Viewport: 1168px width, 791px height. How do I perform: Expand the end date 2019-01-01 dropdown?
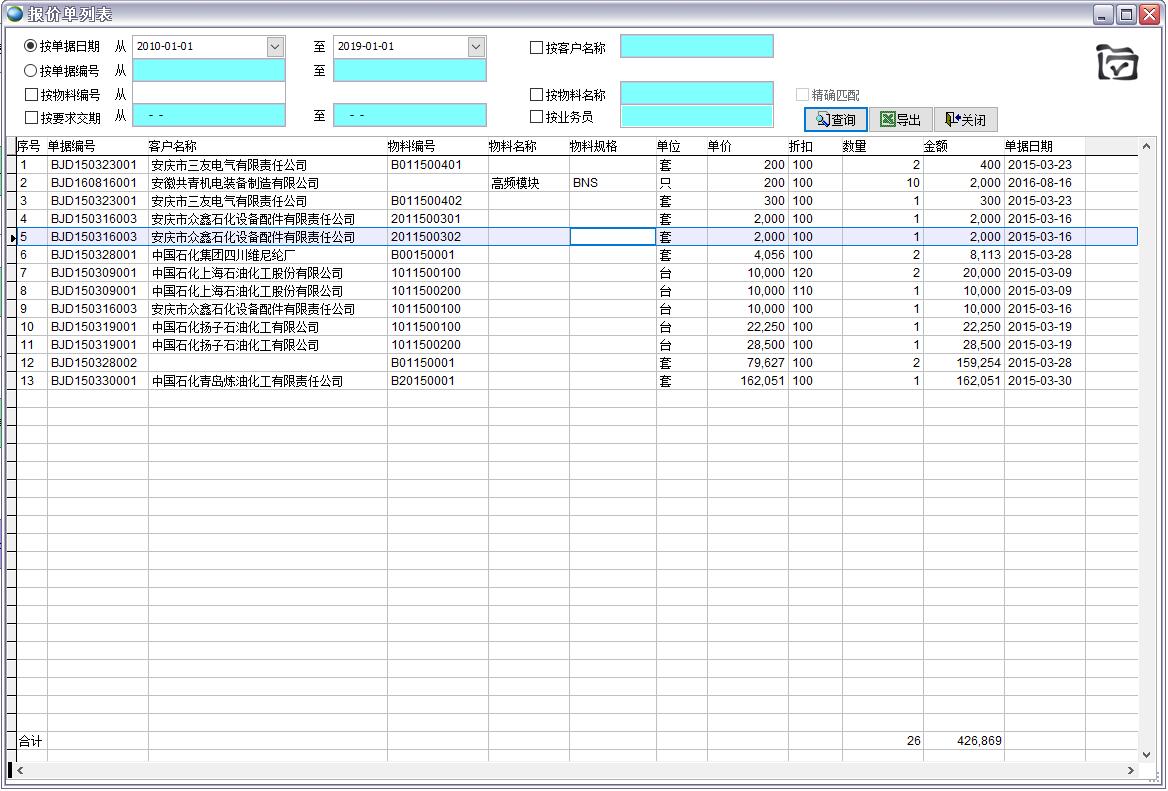pos(476,47)
